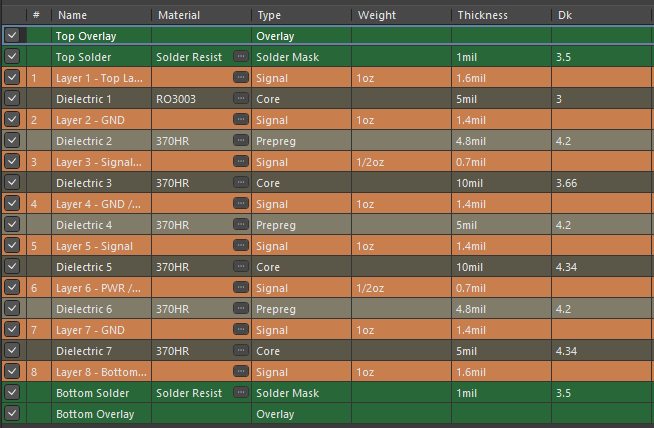The width and height of the screenshot is (654, 428).
Task: Browse materials for Dielectric 2 prepreg
Action: coord(240,141)
